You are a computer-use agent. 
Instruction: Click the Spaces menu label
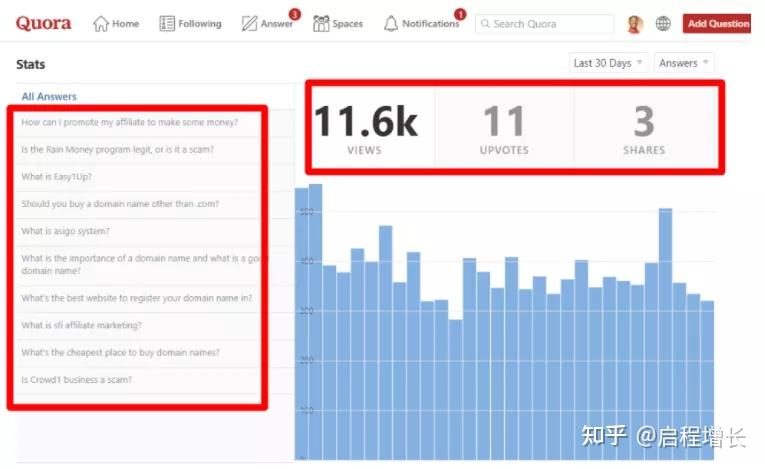[x=347, y=23]
